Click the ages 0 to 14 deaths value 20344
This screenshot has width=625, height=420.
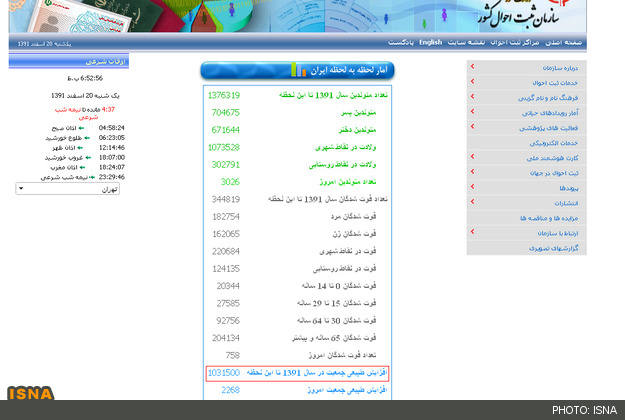pyautogui.click(x=228, y=286)
